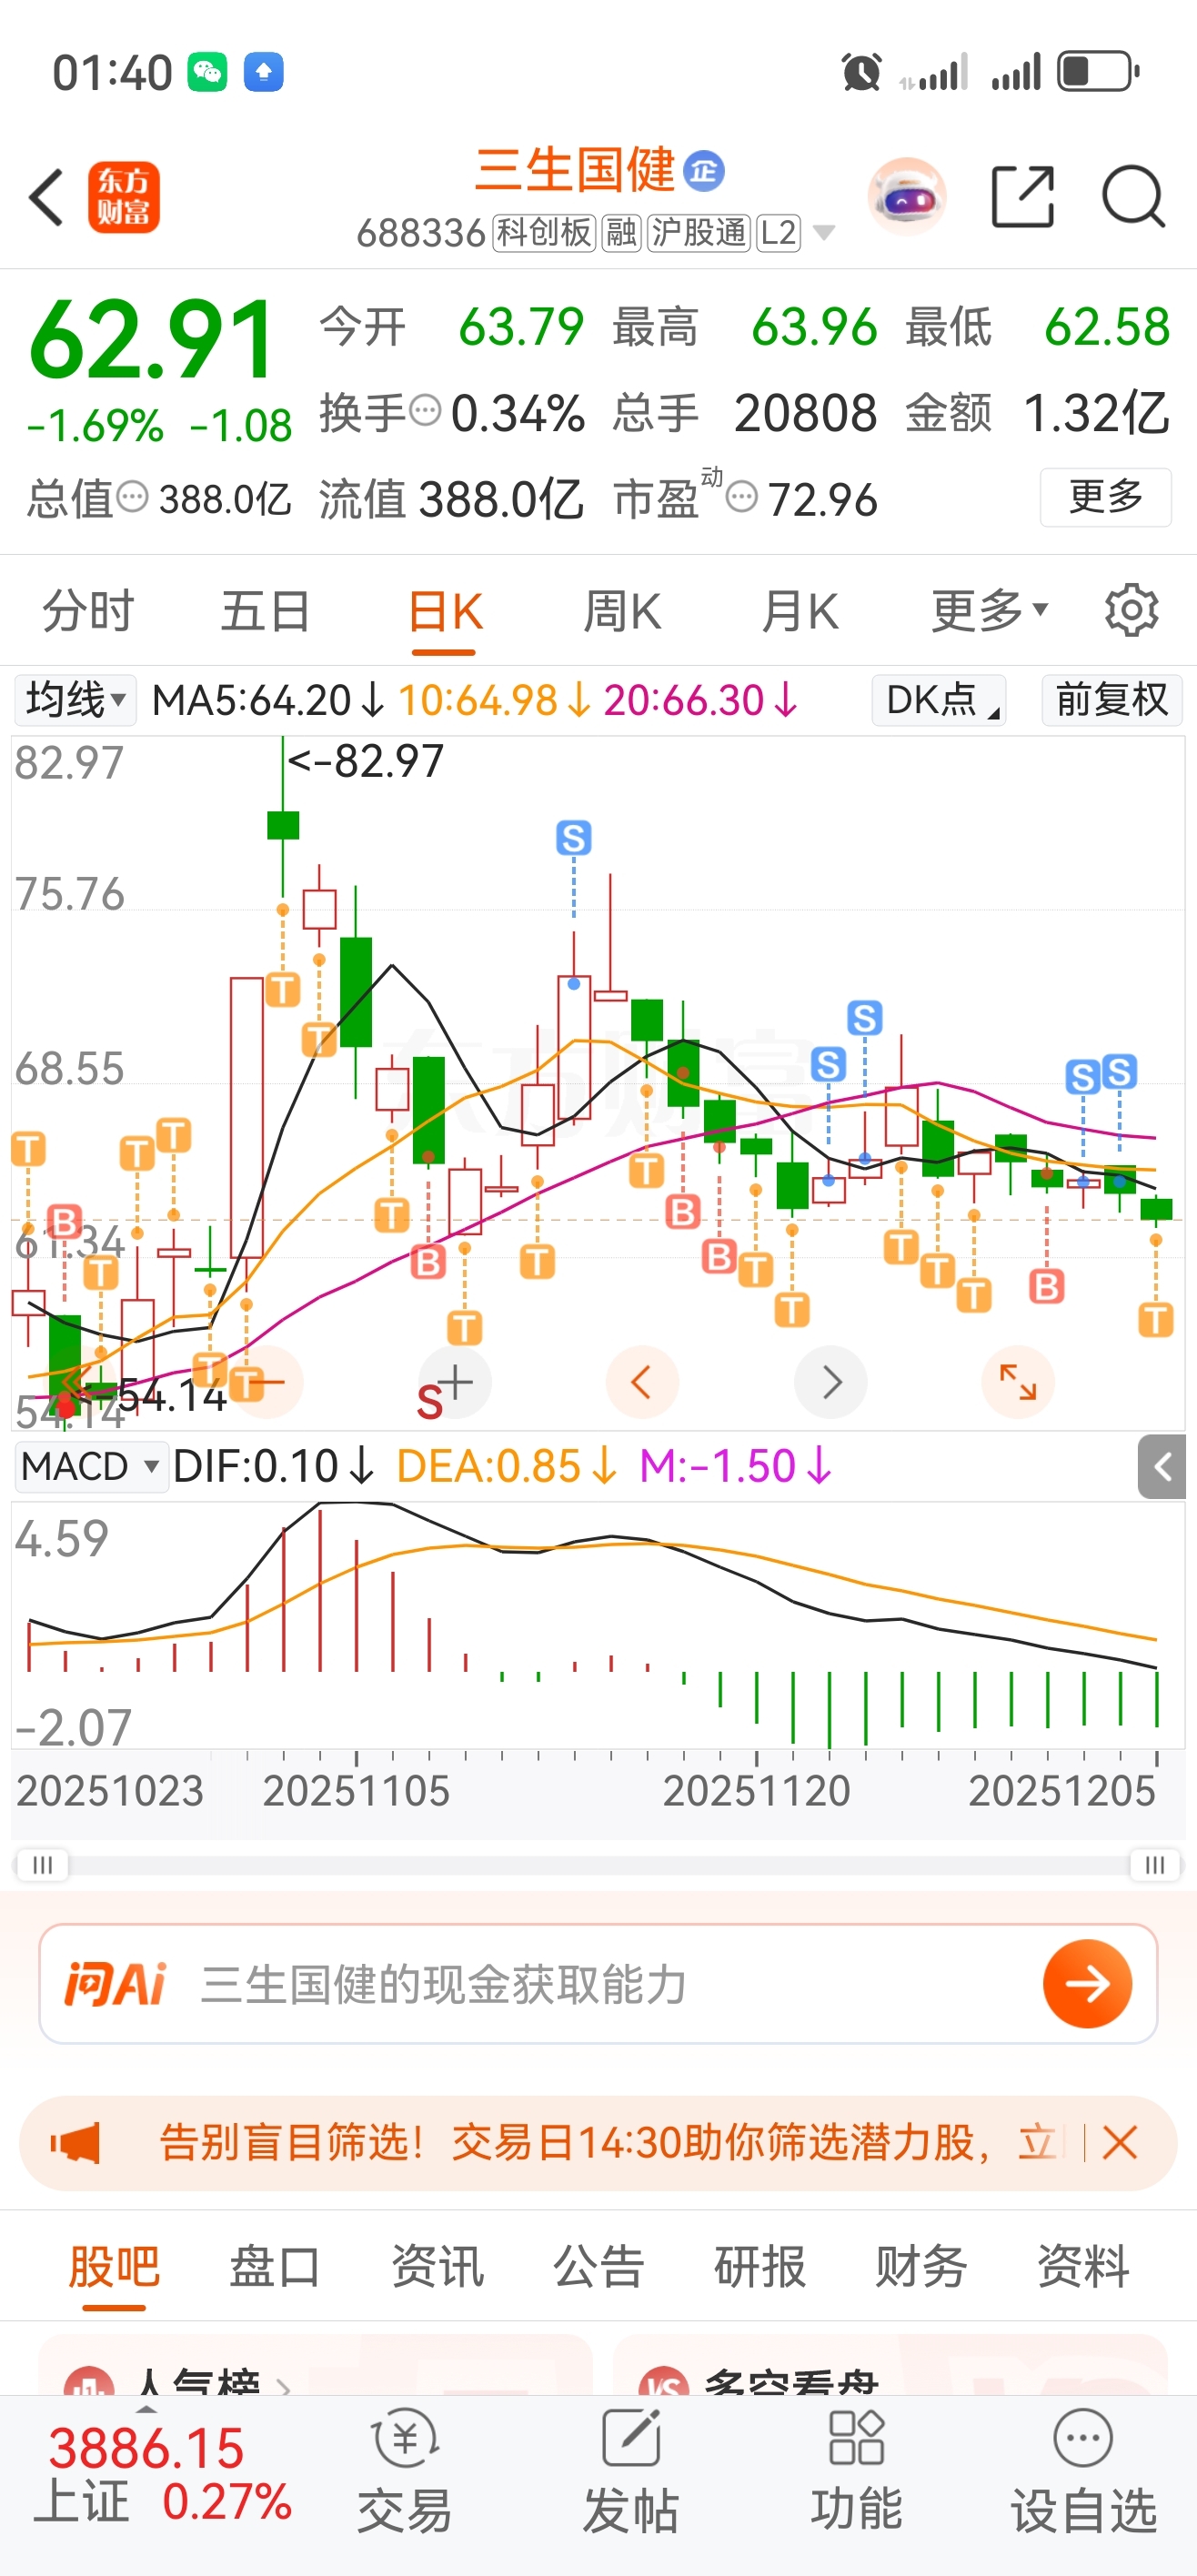Switch to 周K chart tab
This screenshot has width=1197, height=2576.
[x=622, y=610]
